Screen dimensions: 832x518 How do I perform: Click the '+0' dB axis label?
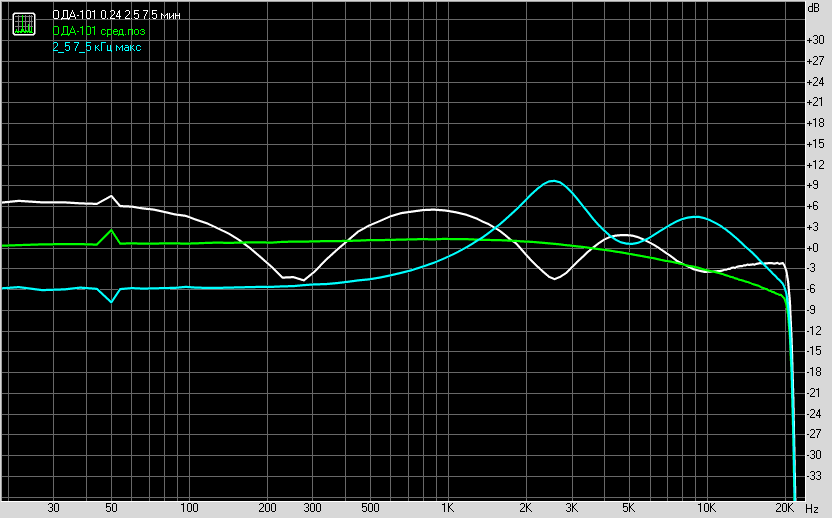point(813,248)
